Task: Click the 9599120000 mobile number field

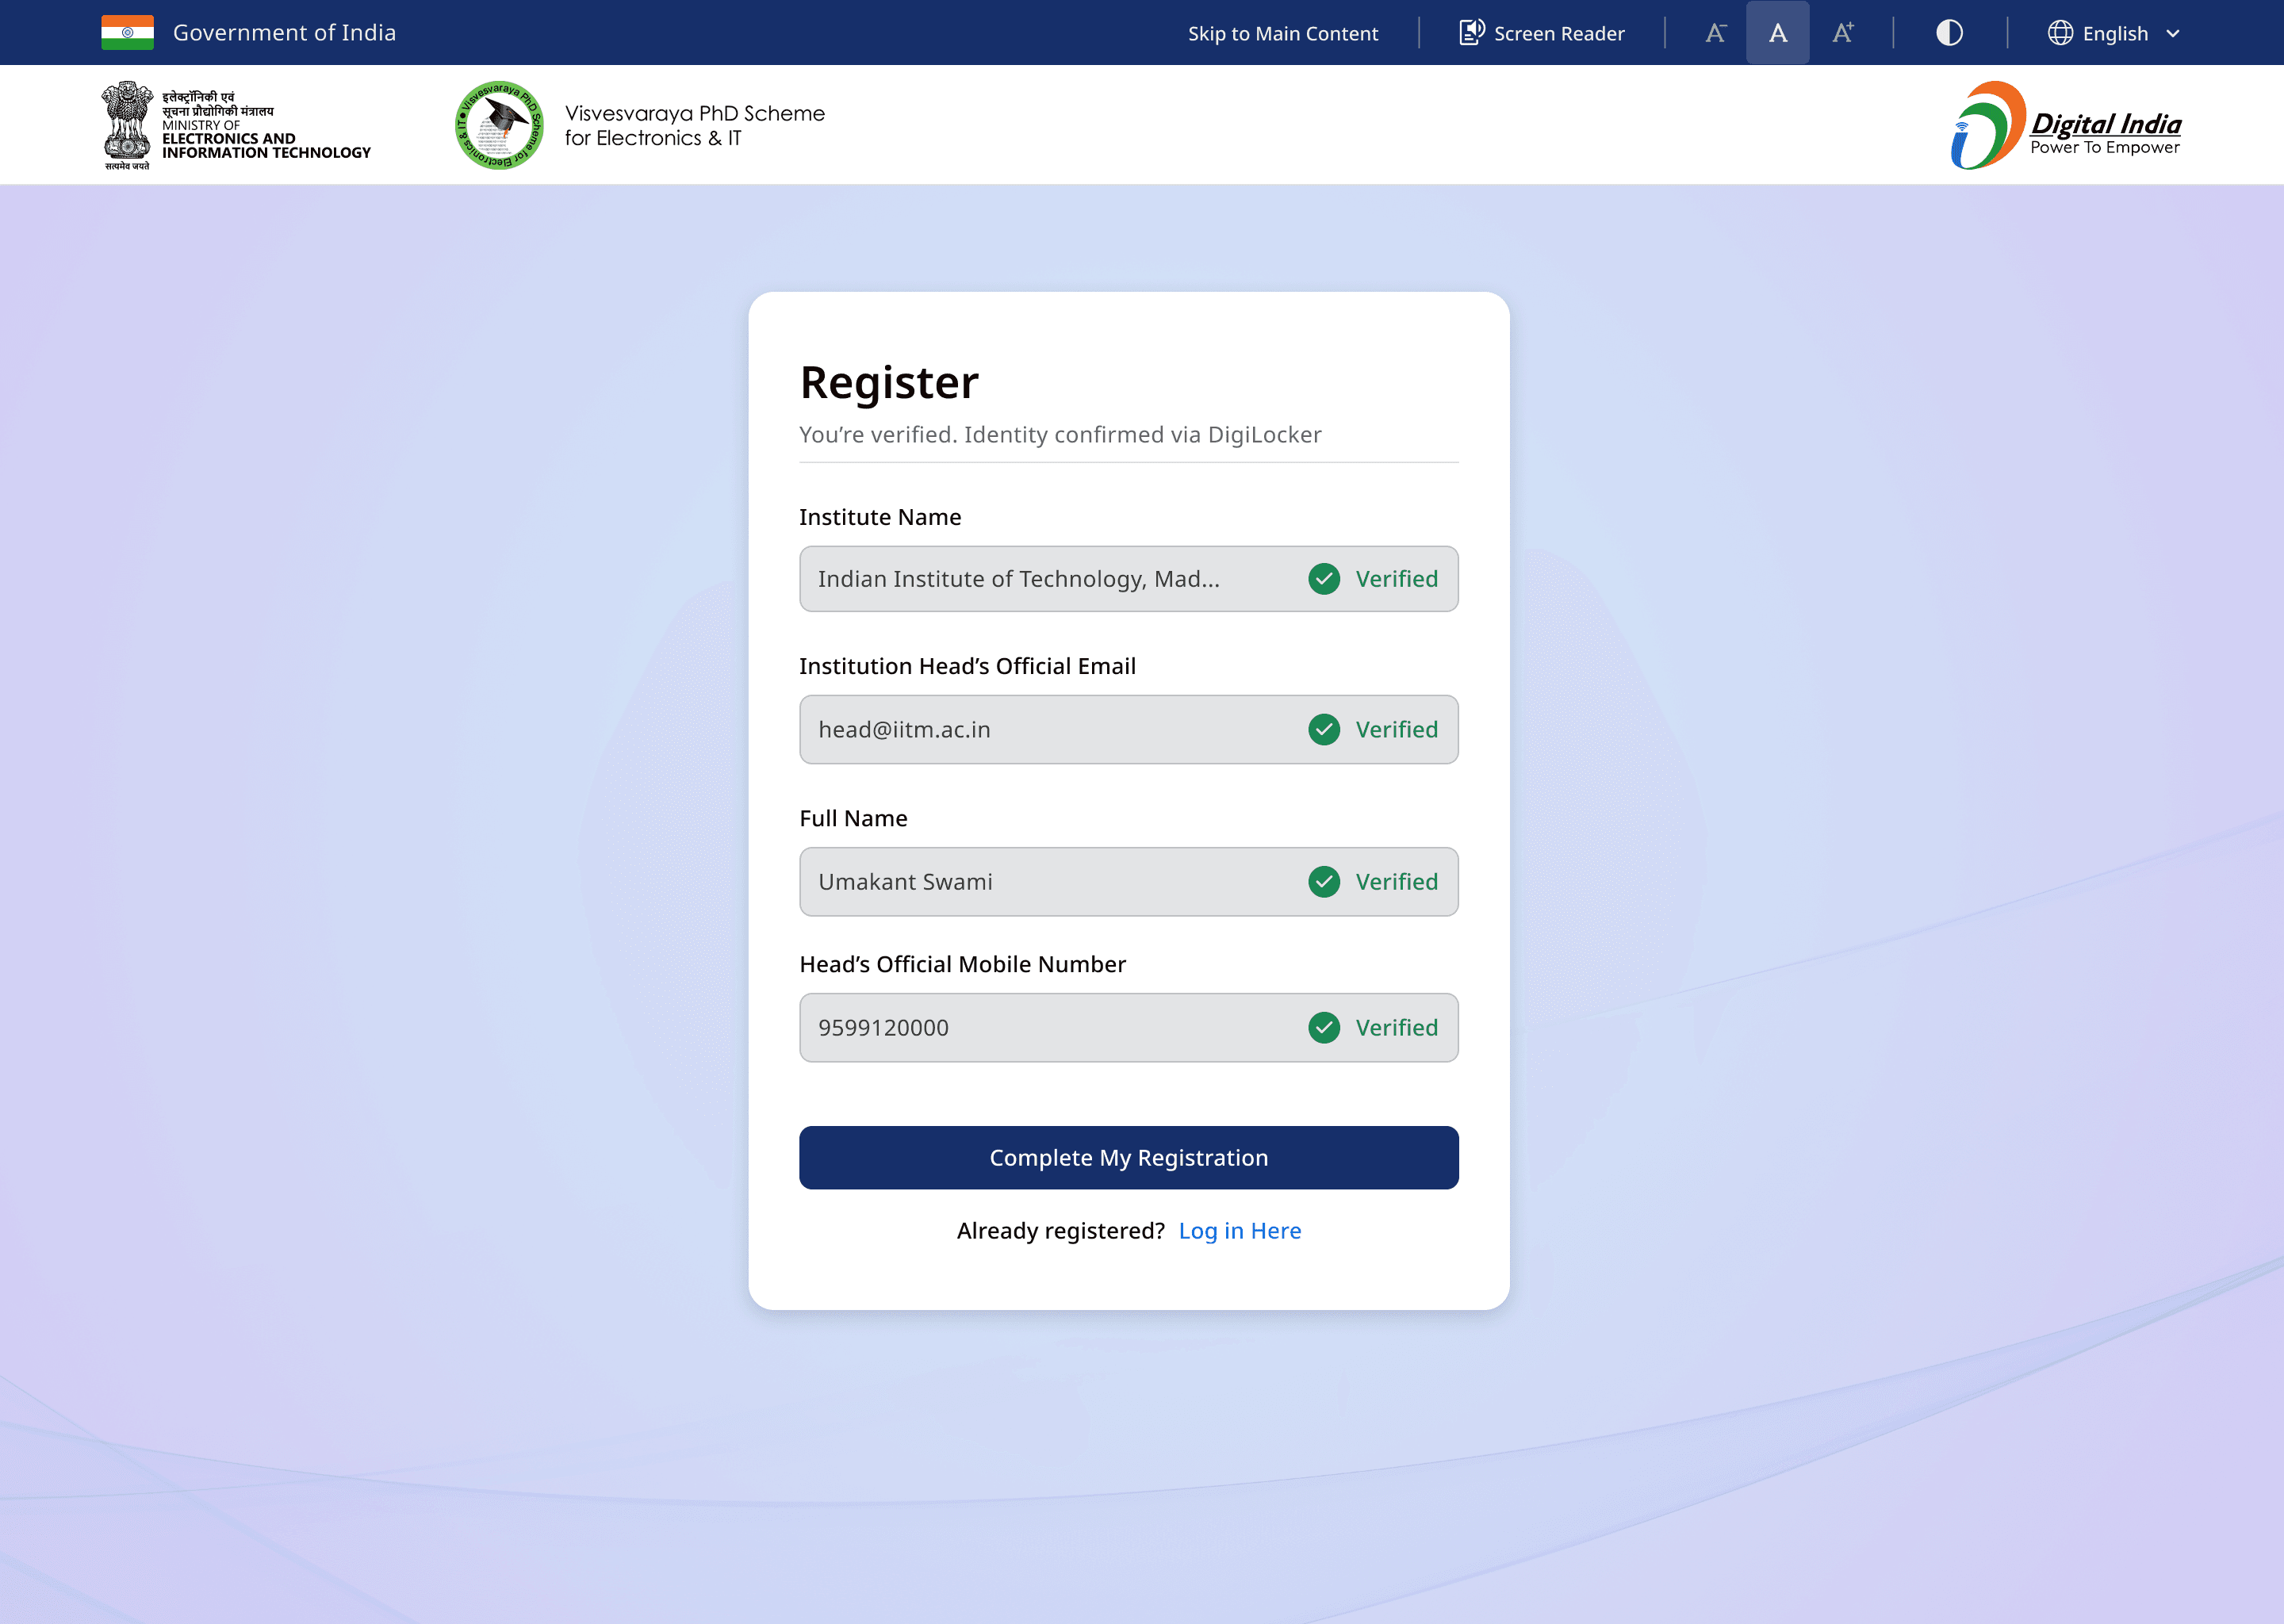Action: (x=1129, y=1028)
